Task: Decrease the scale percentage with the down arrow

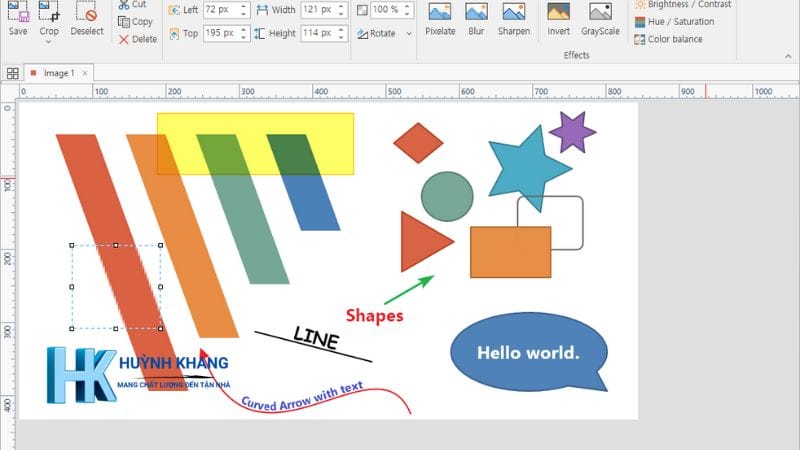Action: tap(408, 14)
